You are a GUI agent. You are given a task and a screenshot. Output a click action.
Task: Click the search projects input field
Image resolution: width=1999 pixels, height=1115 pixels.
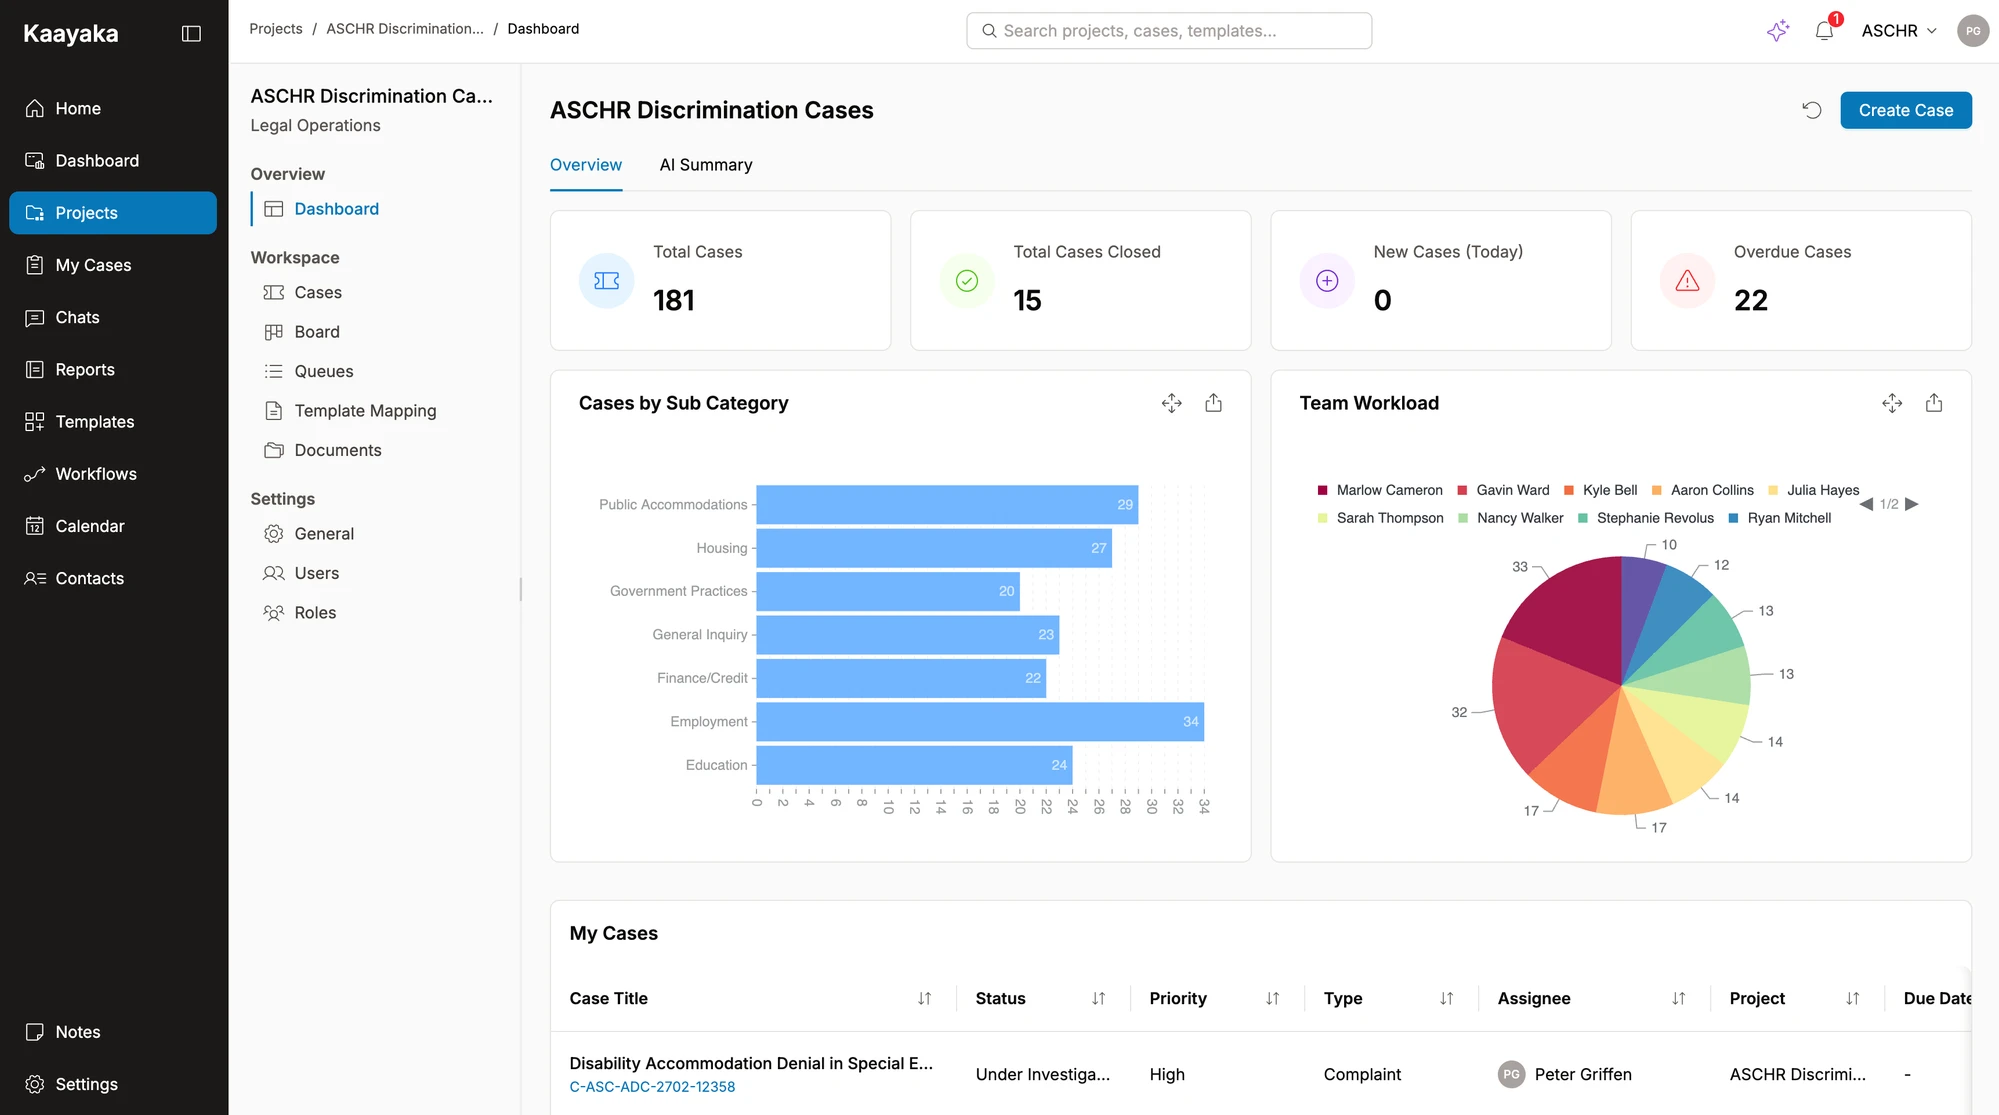pyautogui.click(x=1169, y=31)
